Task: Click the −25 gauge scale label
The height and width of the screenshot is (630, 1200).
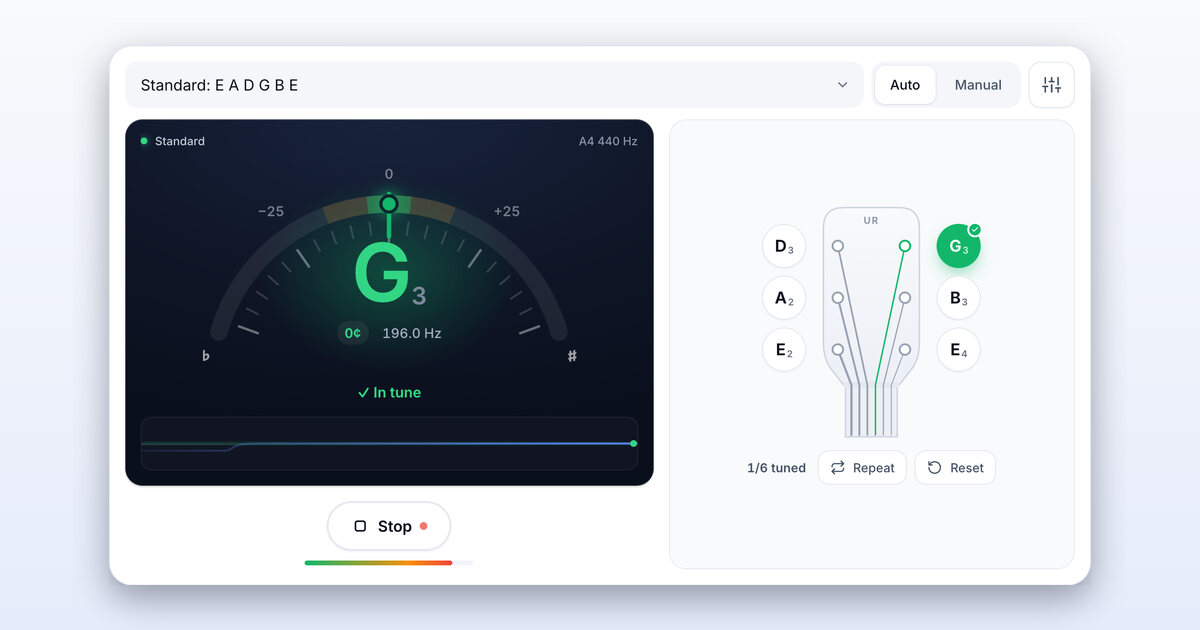Action: click(x=271, y=211)
